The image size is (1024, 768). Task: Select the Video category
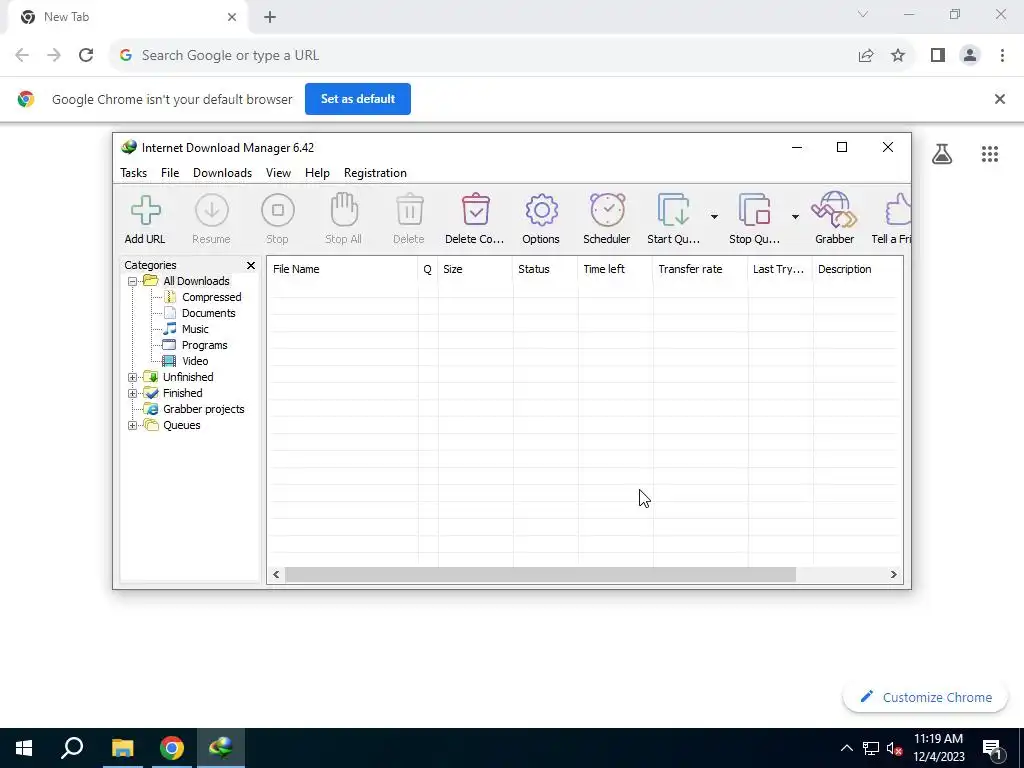[195, 361]
